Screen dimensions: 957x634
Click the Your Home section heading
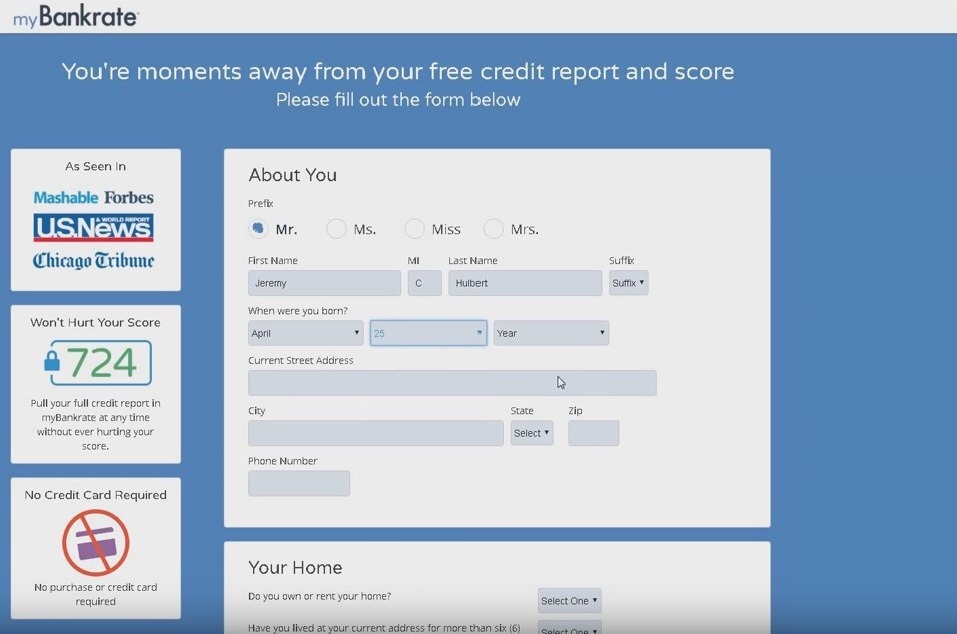pyautogui.click(x=294, y=567)
